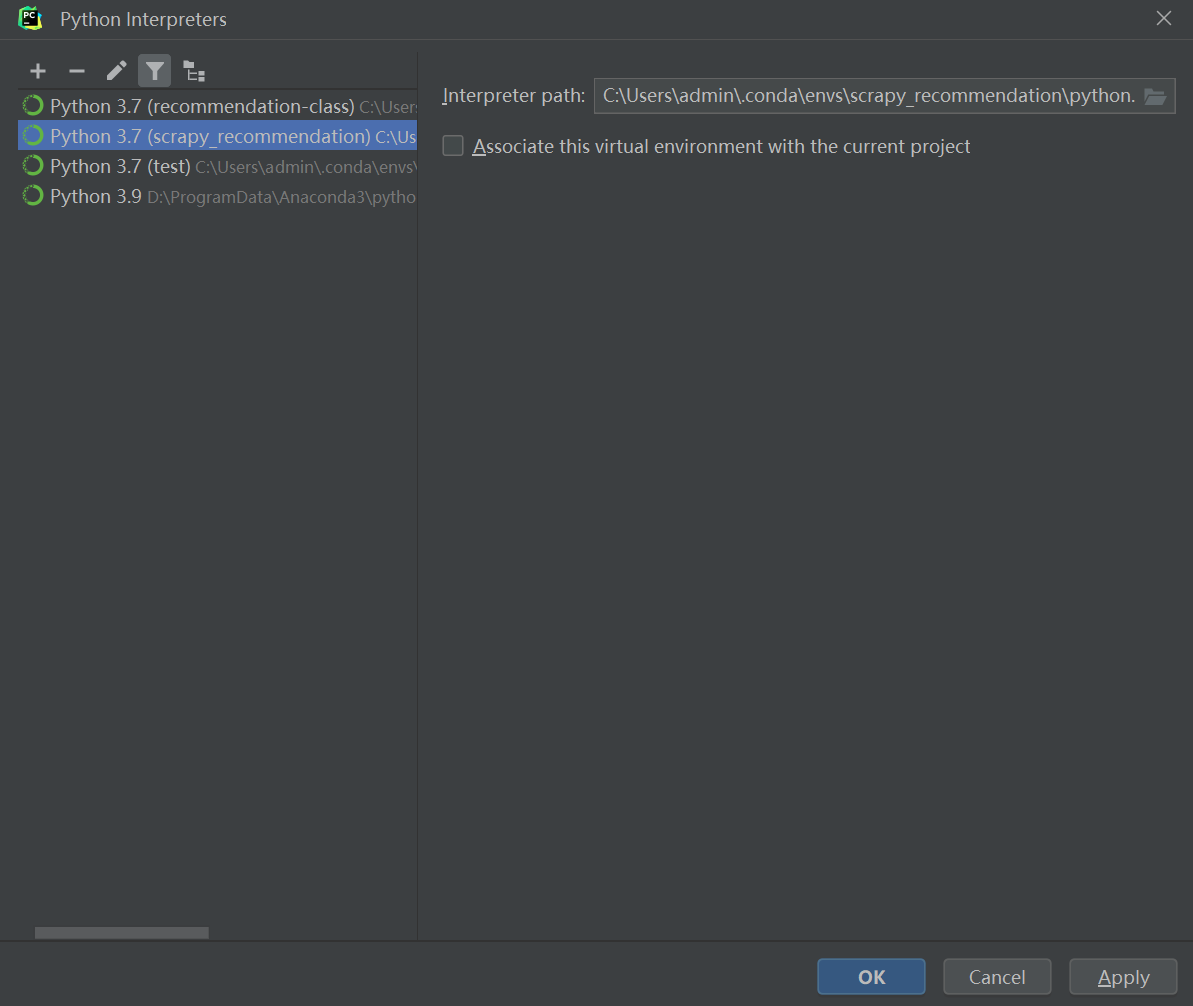
Task: Click the PyCharm logo in title bar
Action: (31, 19)
